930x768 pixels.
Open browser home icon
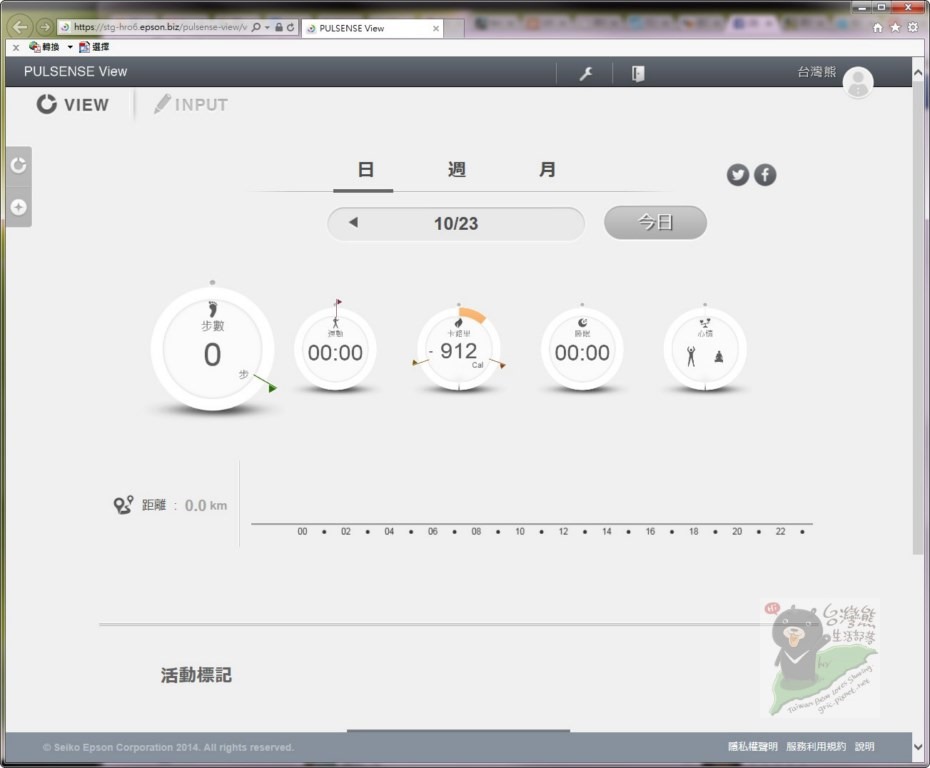pos(878,27)
